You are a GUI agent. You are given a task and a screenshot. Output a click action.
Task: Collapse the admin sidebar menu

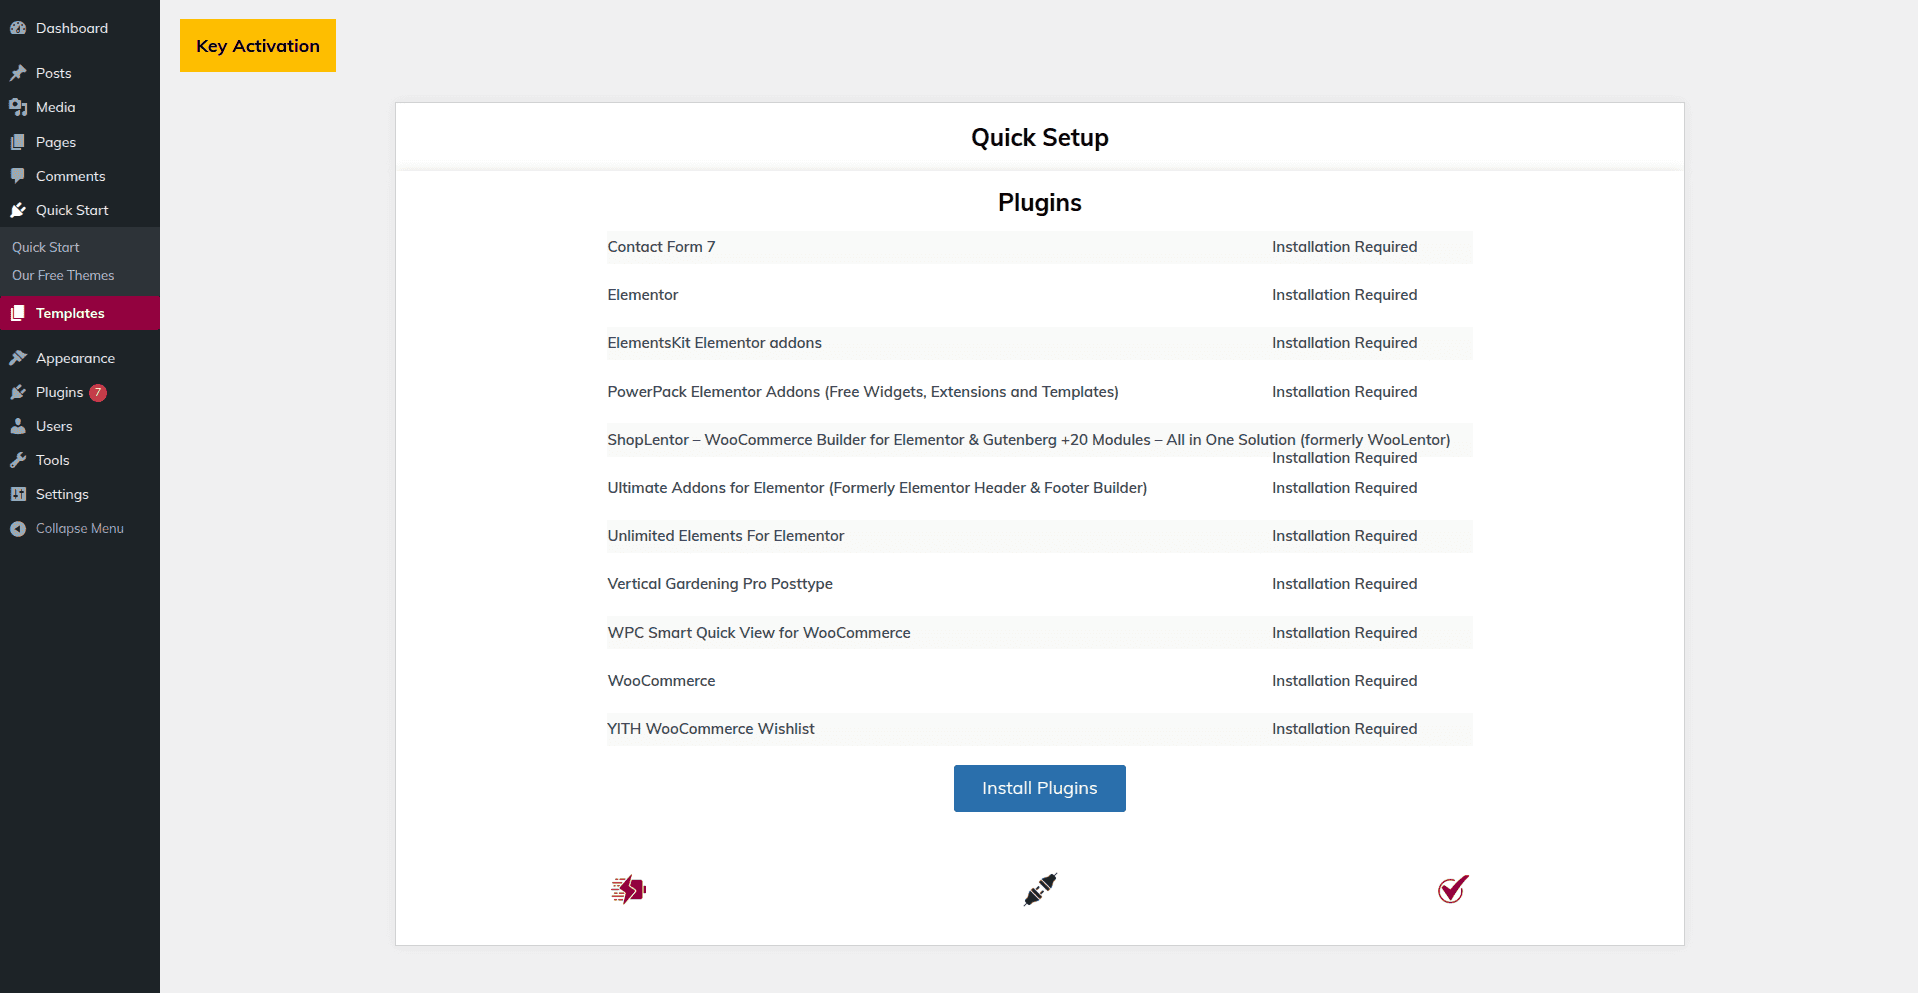tap(80, 528)
